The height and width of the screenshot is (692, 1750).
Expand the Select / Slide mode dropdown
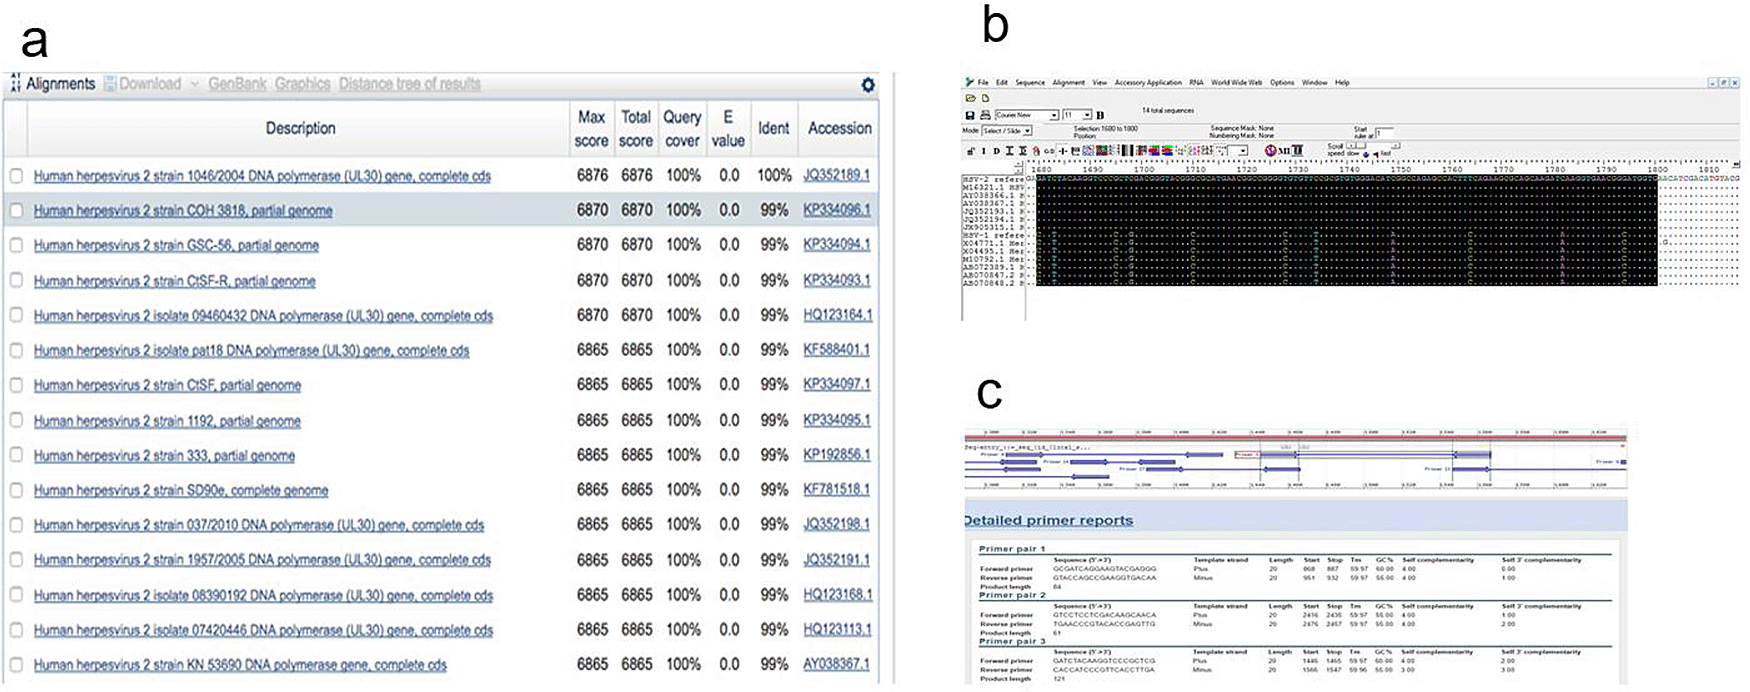tap(1027, 131)
